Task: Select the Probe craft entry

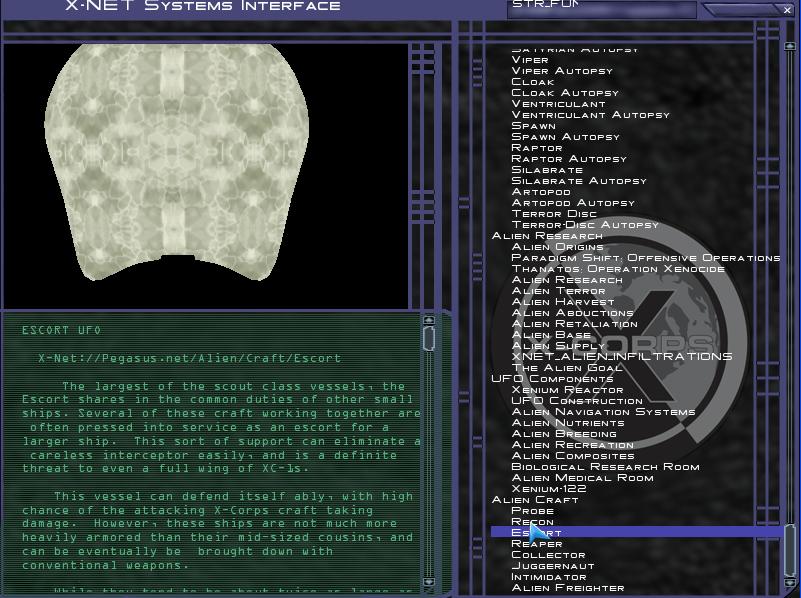Action: coord(533,511)
